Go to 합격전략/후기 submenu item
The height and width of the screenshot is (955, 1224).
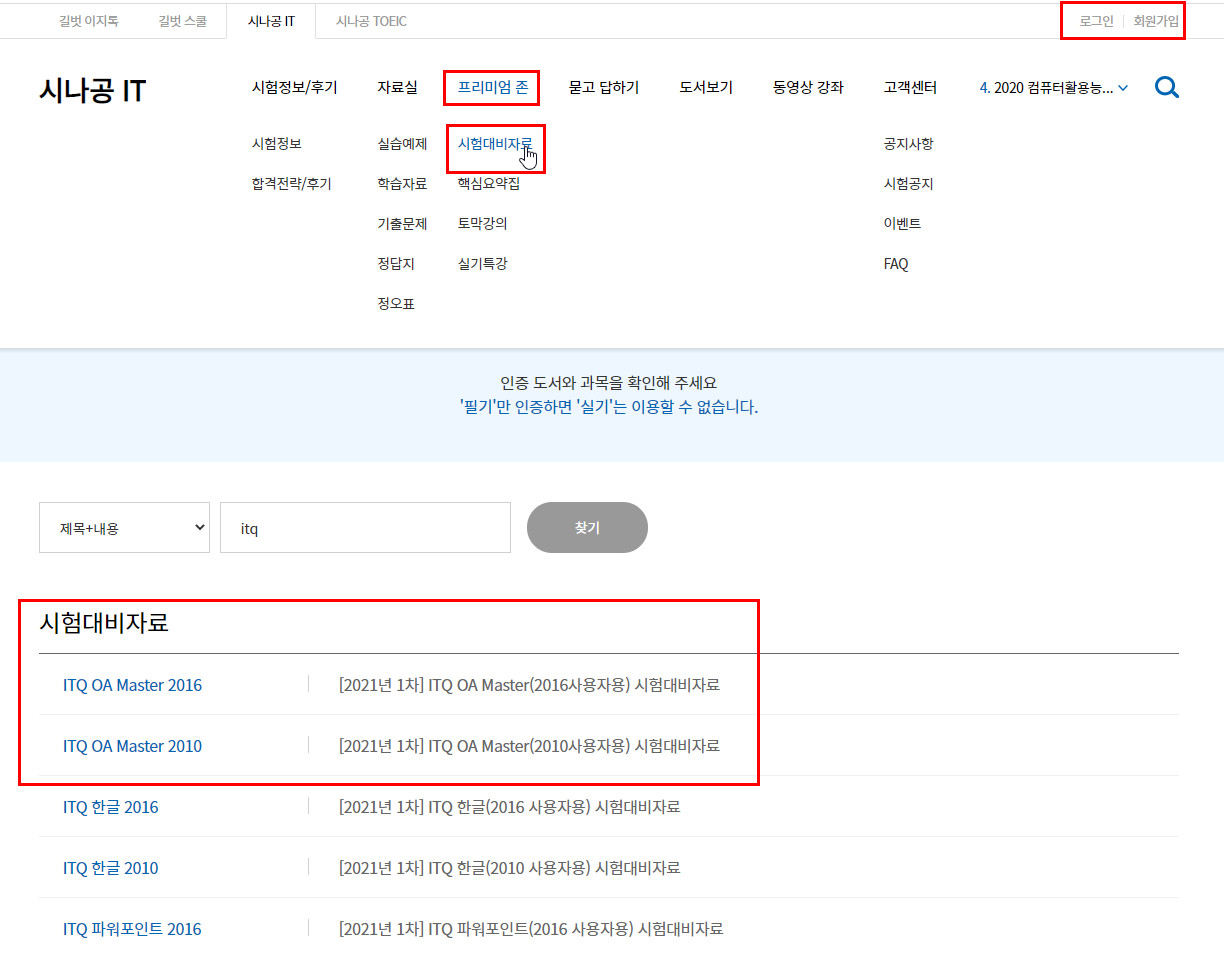(291, 184)
